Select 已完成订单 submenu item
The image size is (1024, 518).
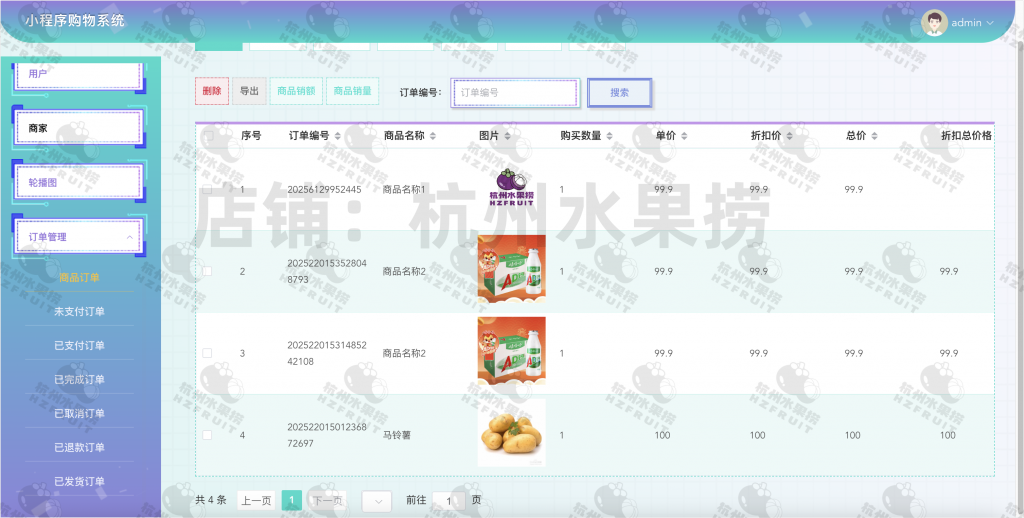coord(79,380)
